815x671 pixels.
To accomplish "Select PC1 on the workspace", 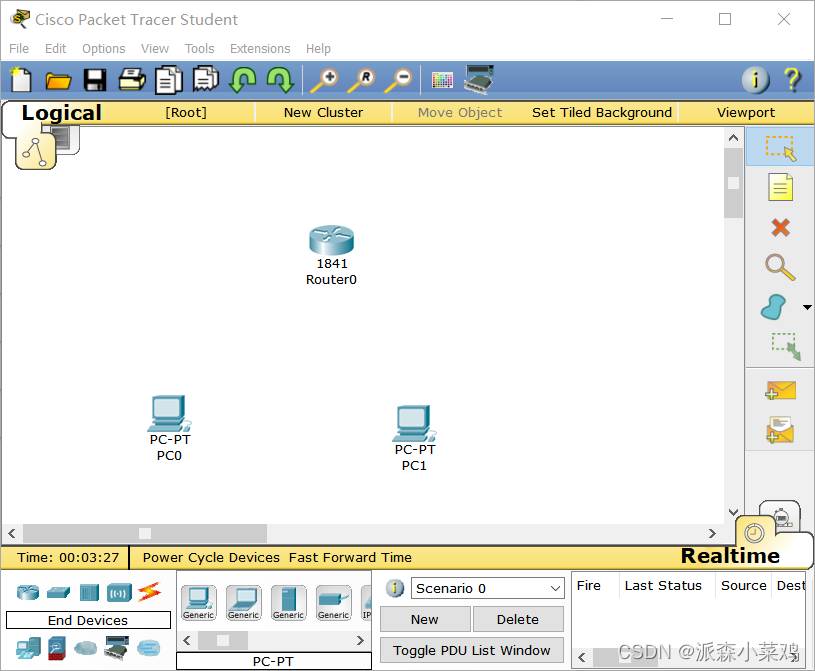I will click(414, 424).
